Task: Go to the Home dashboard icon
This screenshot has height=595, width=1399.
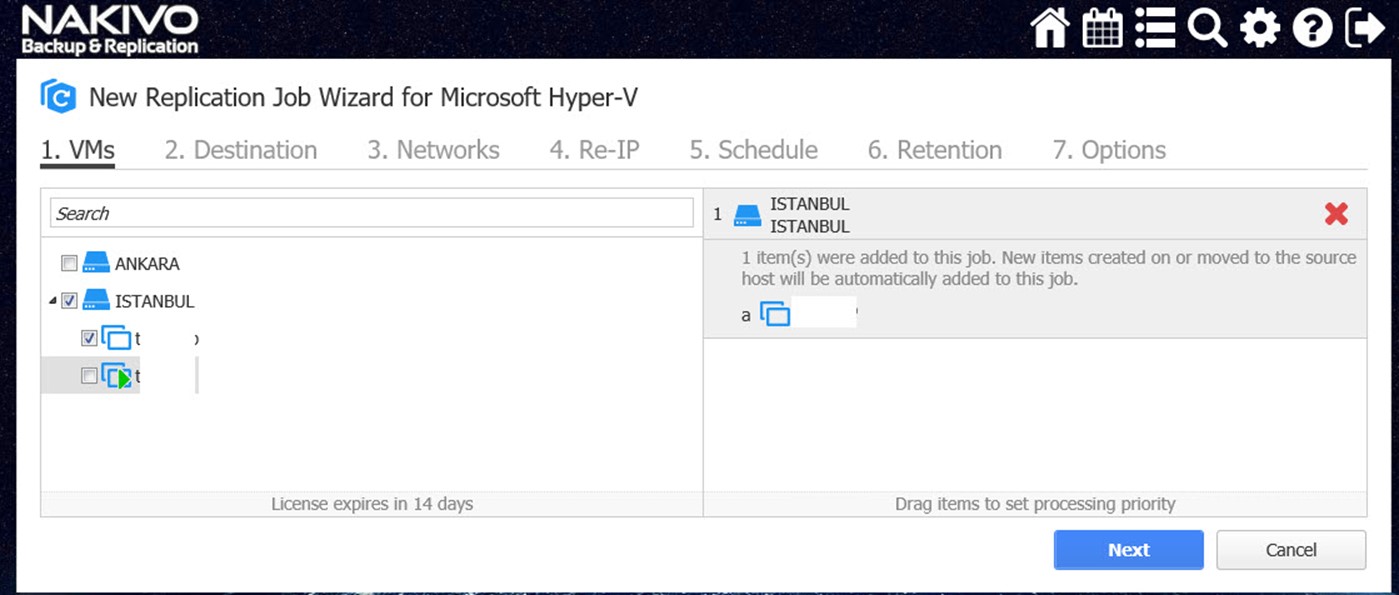Action: [1050, 28]
